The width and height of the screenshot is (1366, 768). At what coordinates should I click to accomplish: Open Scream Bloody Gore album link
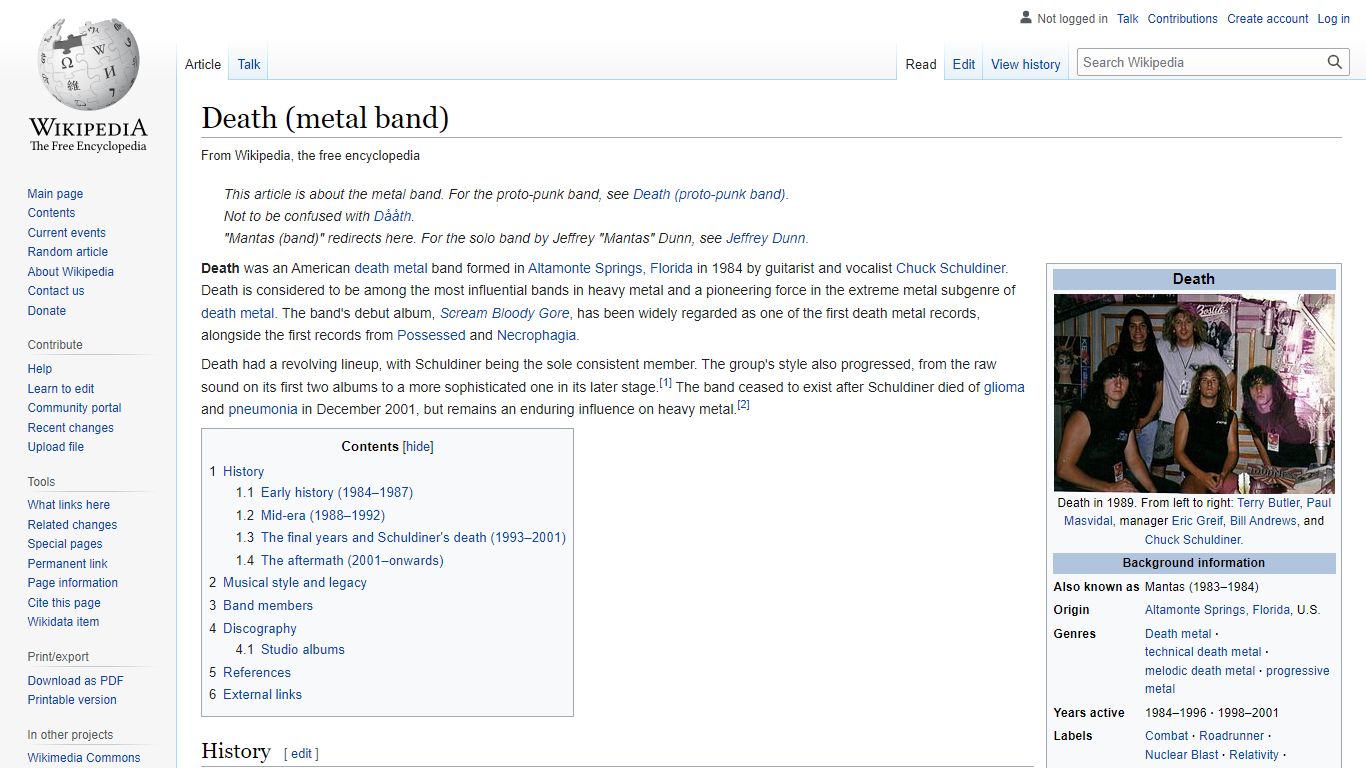coord(504,313)
